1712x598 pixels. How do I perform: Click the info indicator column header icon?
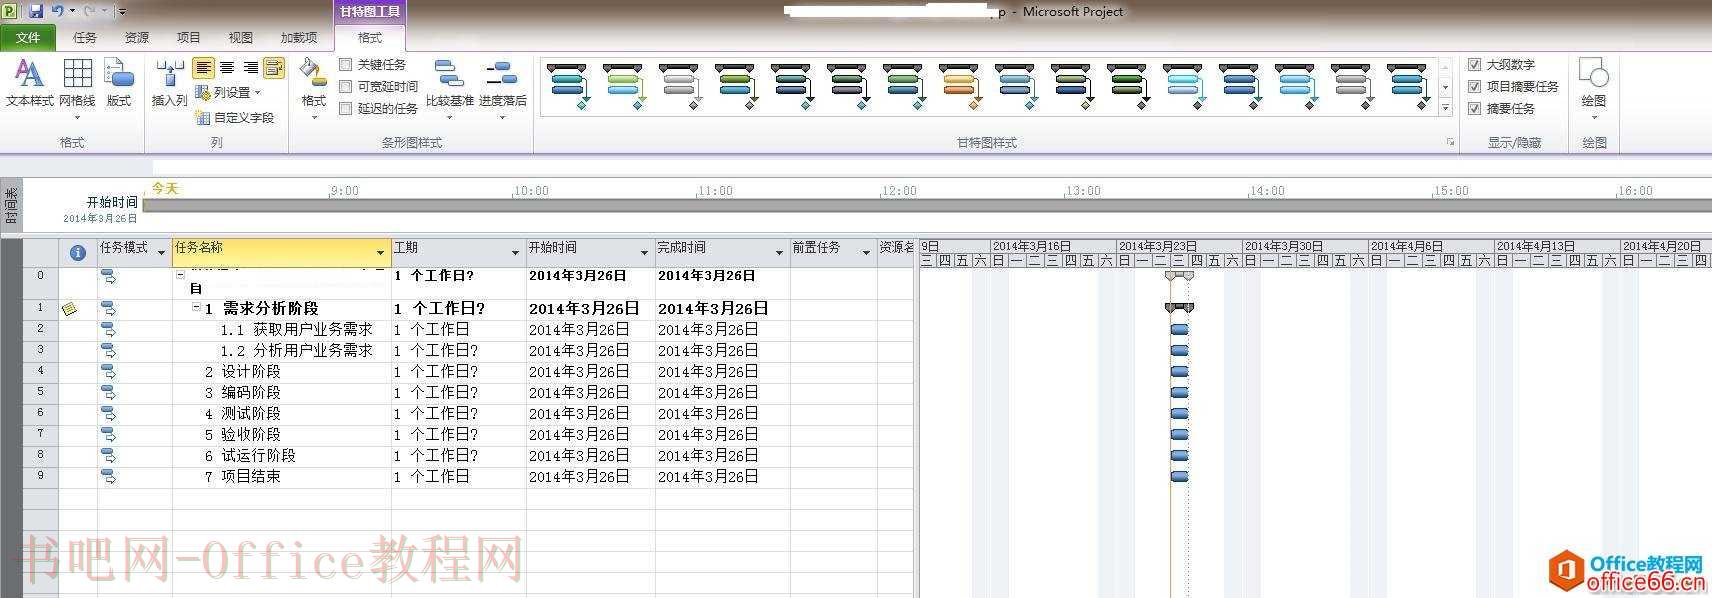[x=78, y=253]
